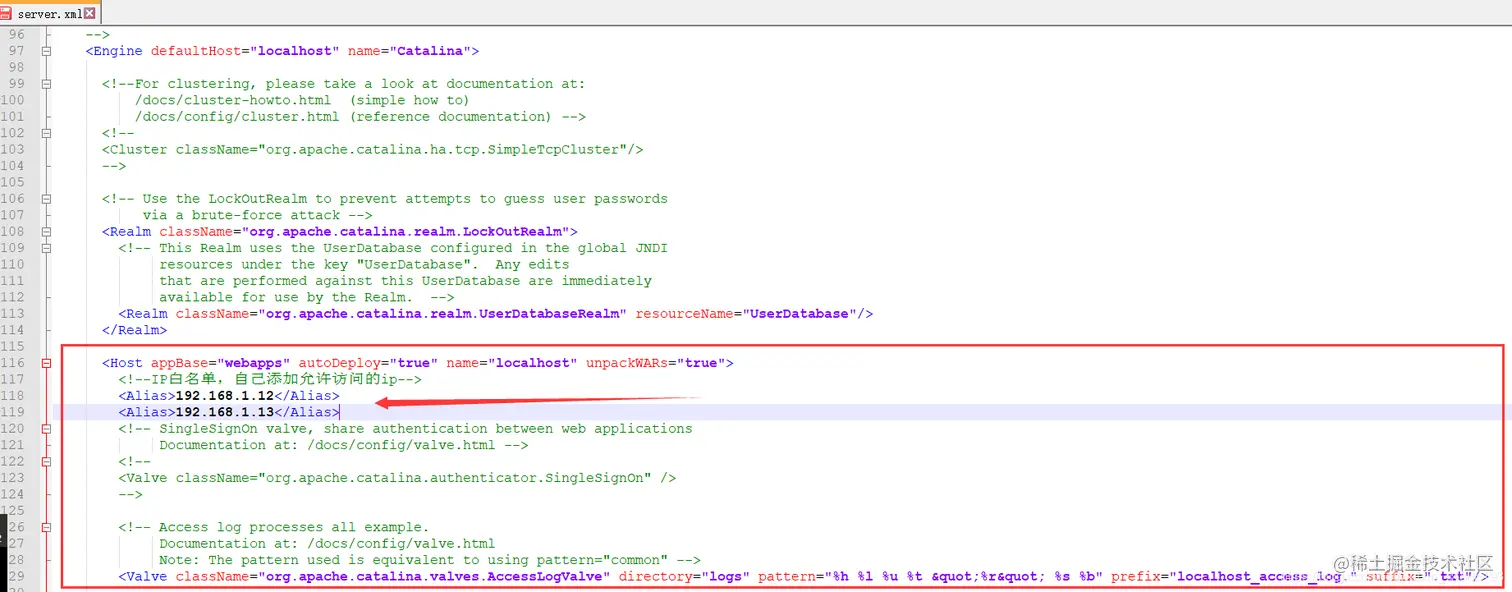Click the suffix ".txt" attribute value

click(1444, 577)
